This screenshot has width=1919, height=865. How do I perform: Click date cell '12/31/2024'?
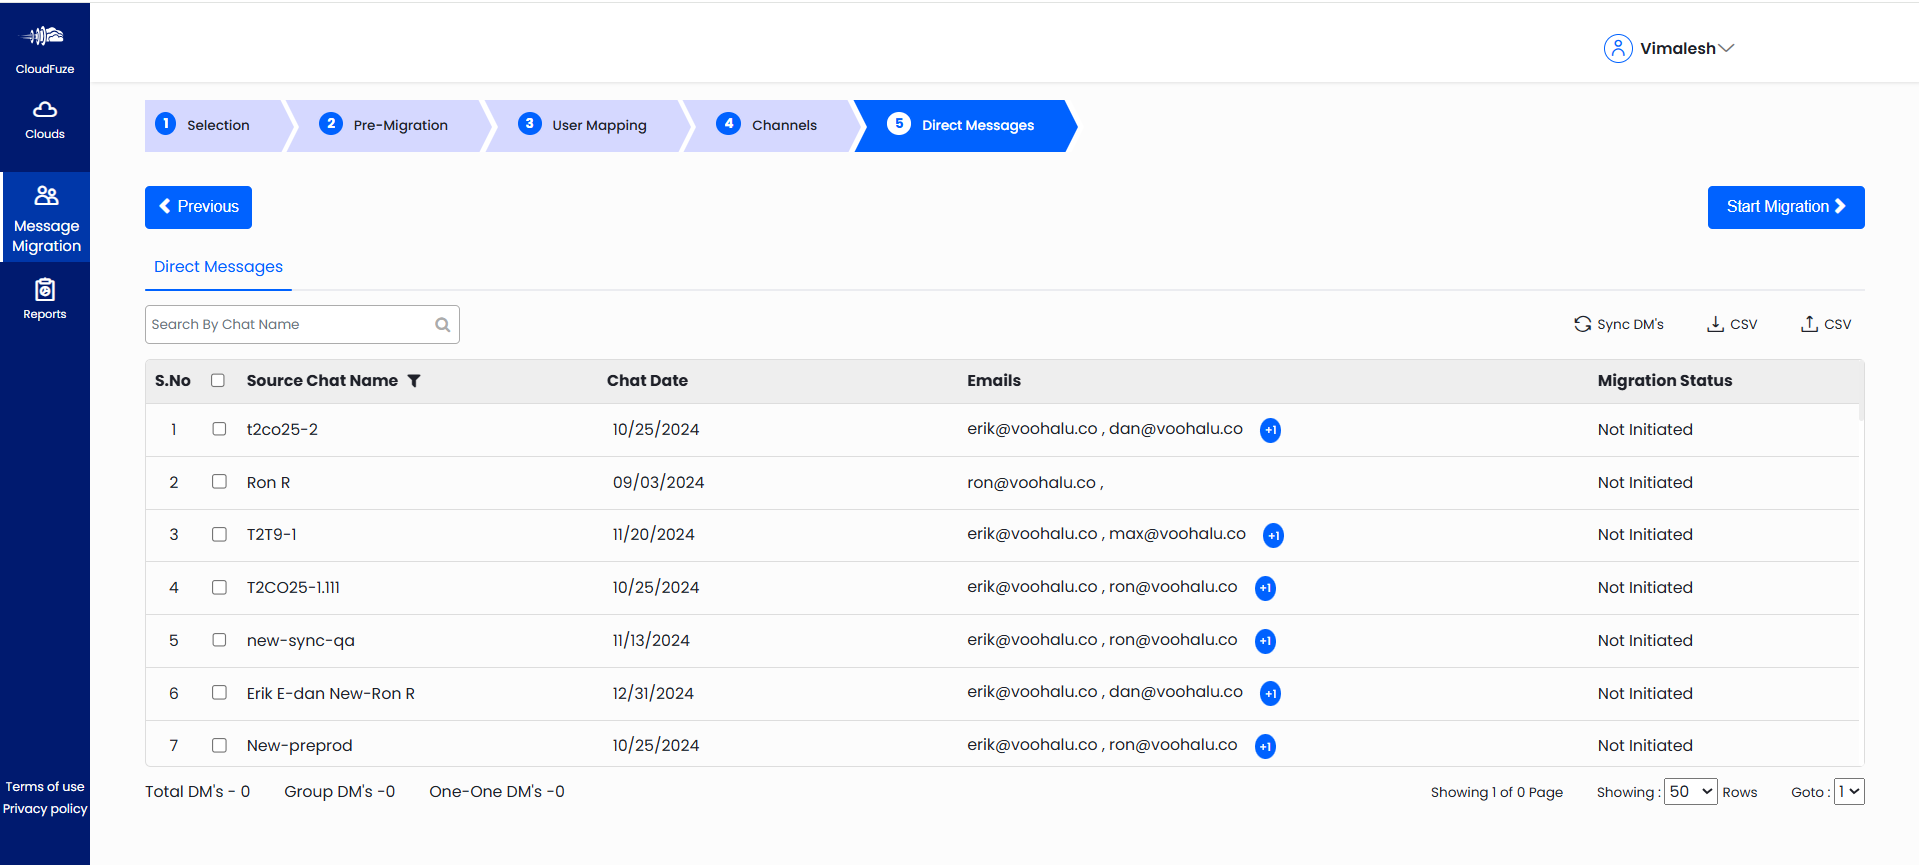point(653,694)
